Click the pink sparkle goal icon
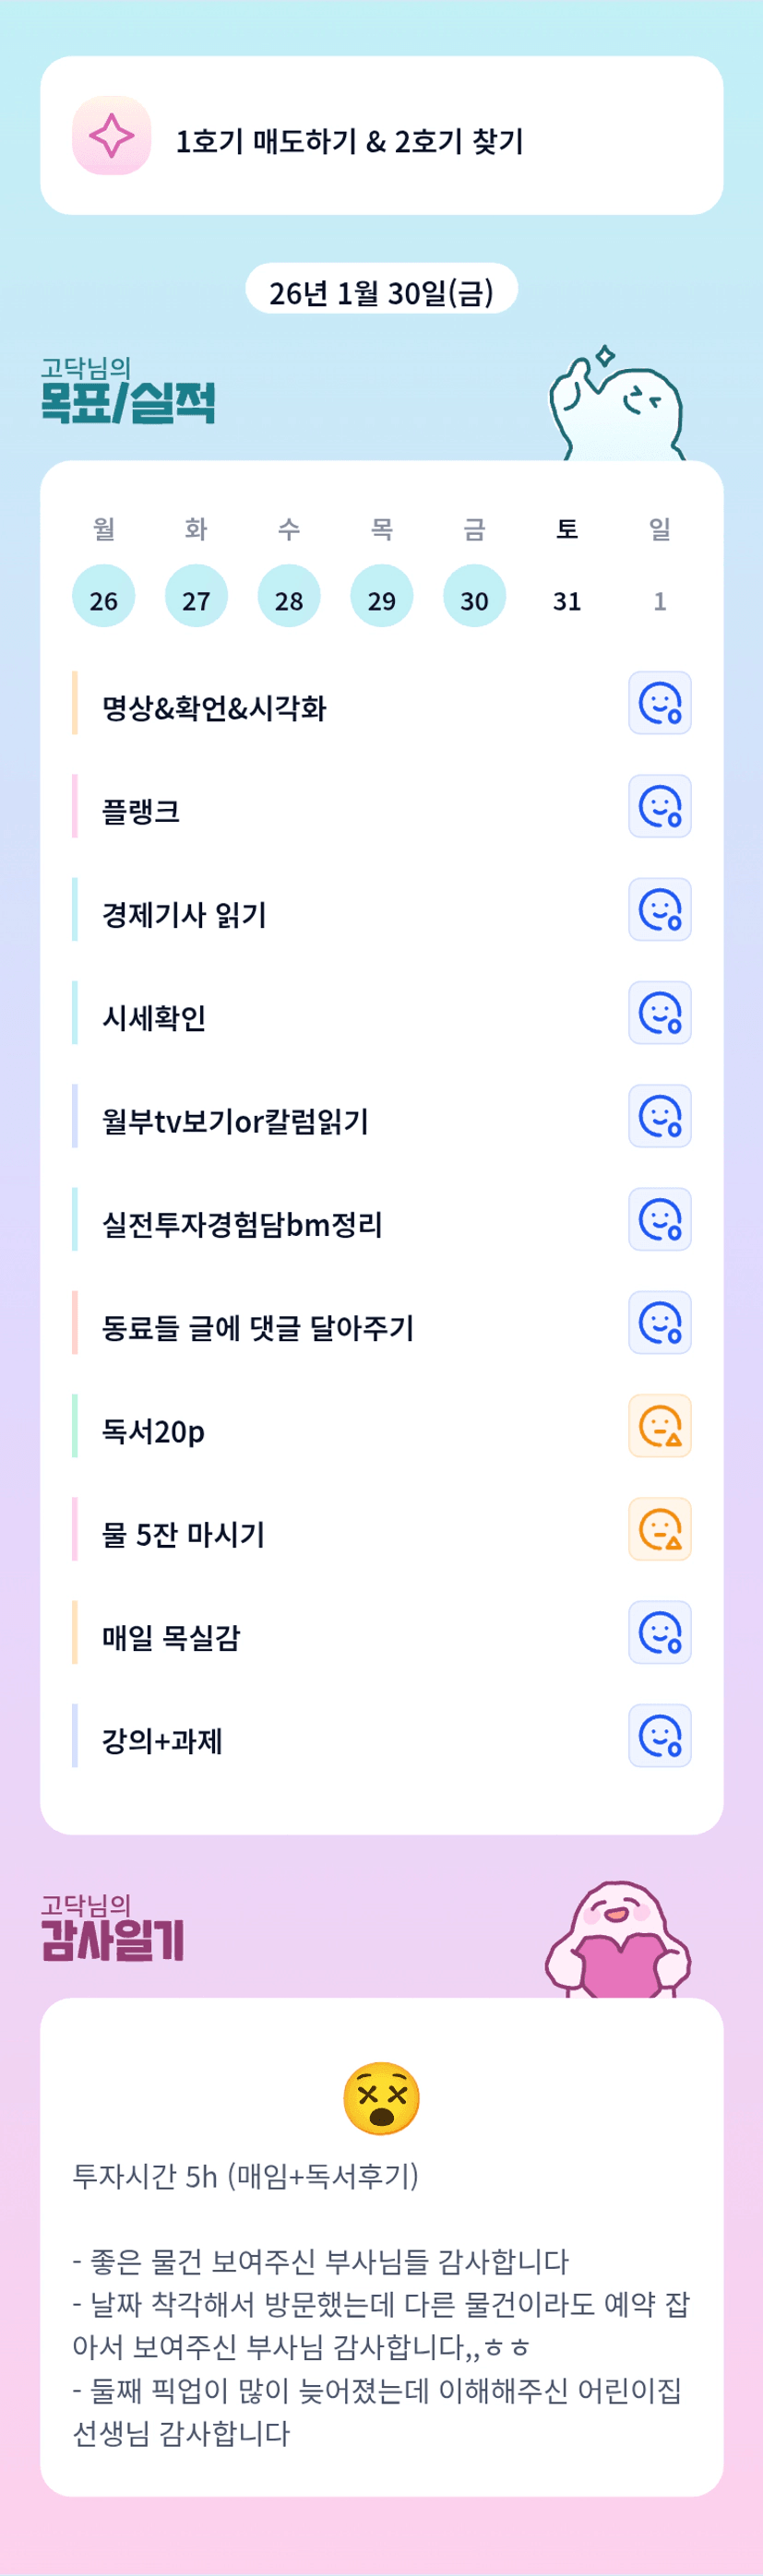Image resolution: width=763 pixels, height=2576 pixels. click(111, 136)
